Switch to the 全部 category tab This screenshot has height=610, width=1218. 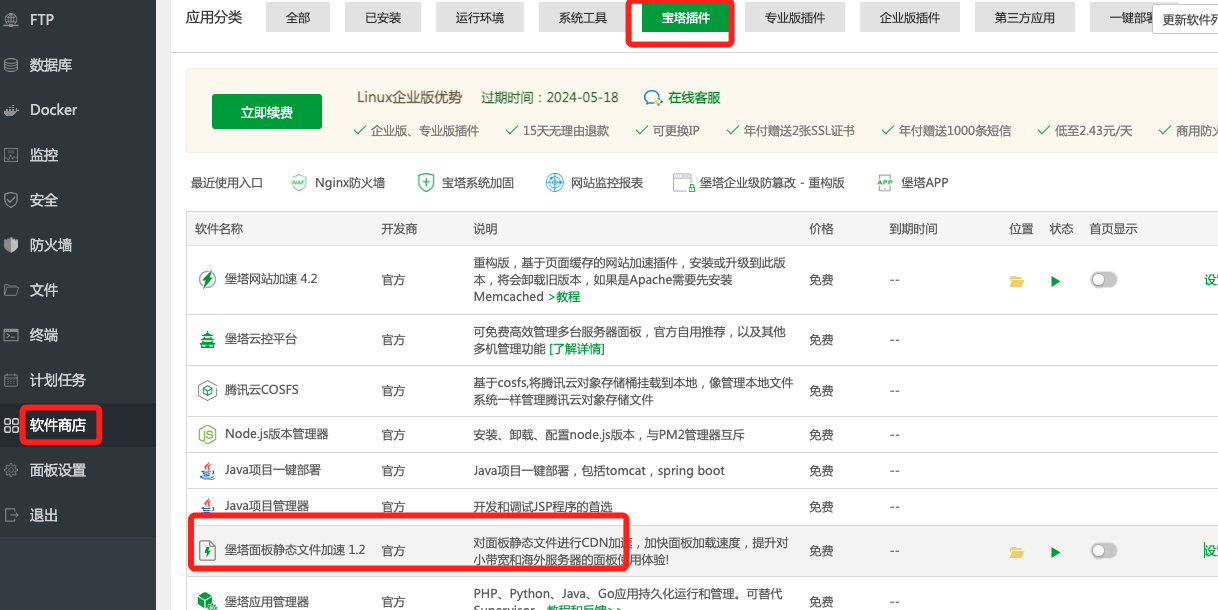[298, 17]
